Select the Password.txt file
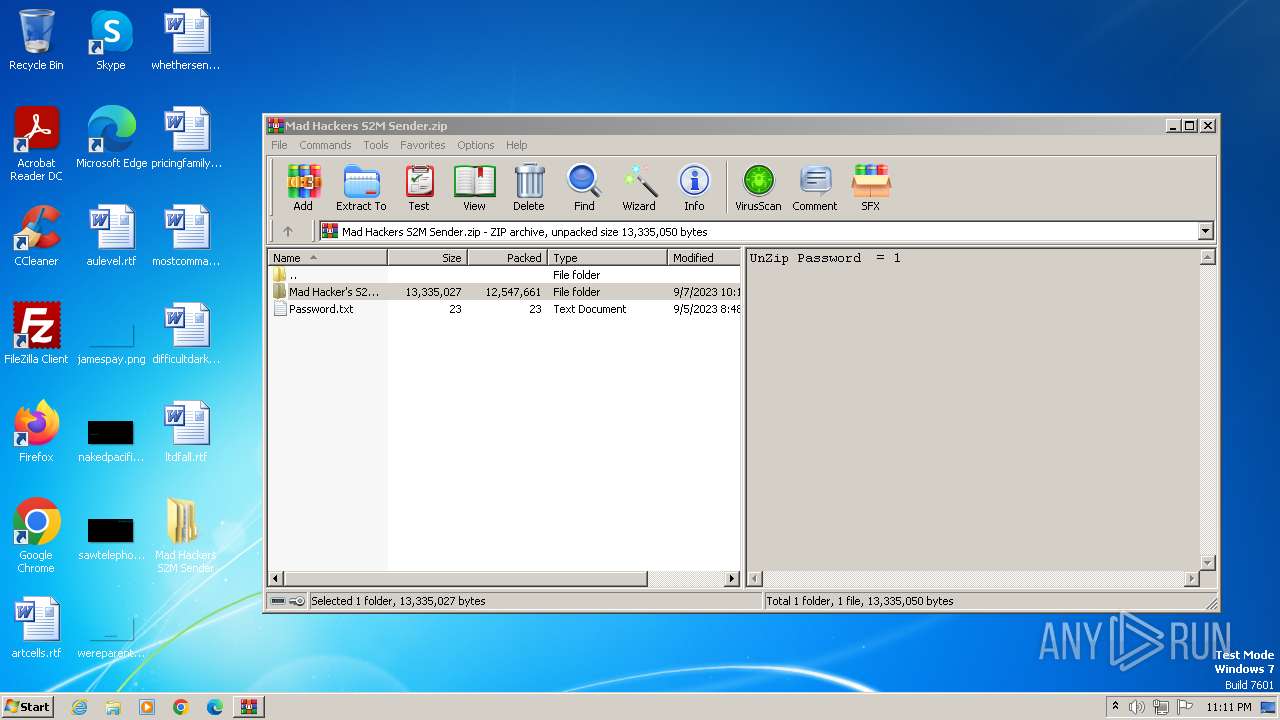 coord(504,309)
